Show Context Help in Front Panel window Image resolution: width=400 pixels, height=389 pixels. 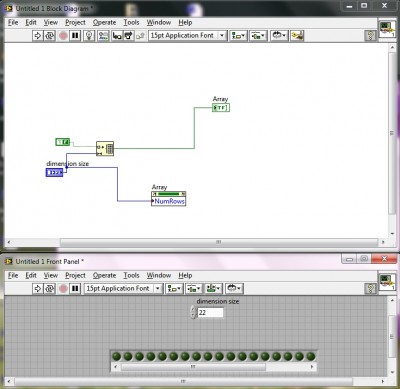(370, 288)
